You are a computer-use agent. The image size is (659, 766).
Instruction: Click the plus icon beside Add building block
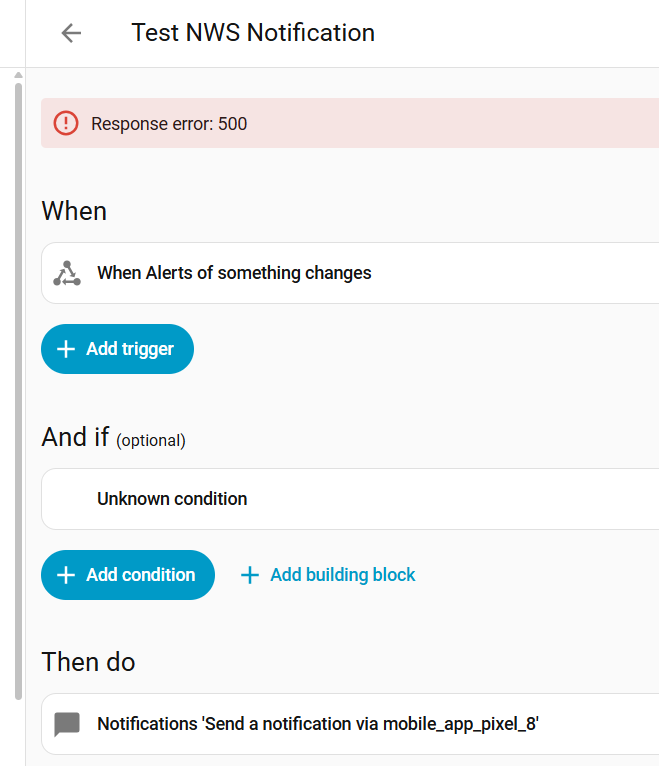coord(250,575)
